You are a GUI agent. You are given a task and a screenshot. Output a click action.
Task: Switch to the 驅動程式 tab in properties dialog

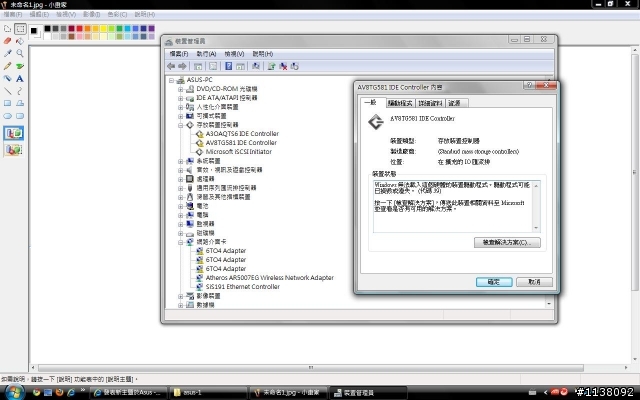point(400,103)
